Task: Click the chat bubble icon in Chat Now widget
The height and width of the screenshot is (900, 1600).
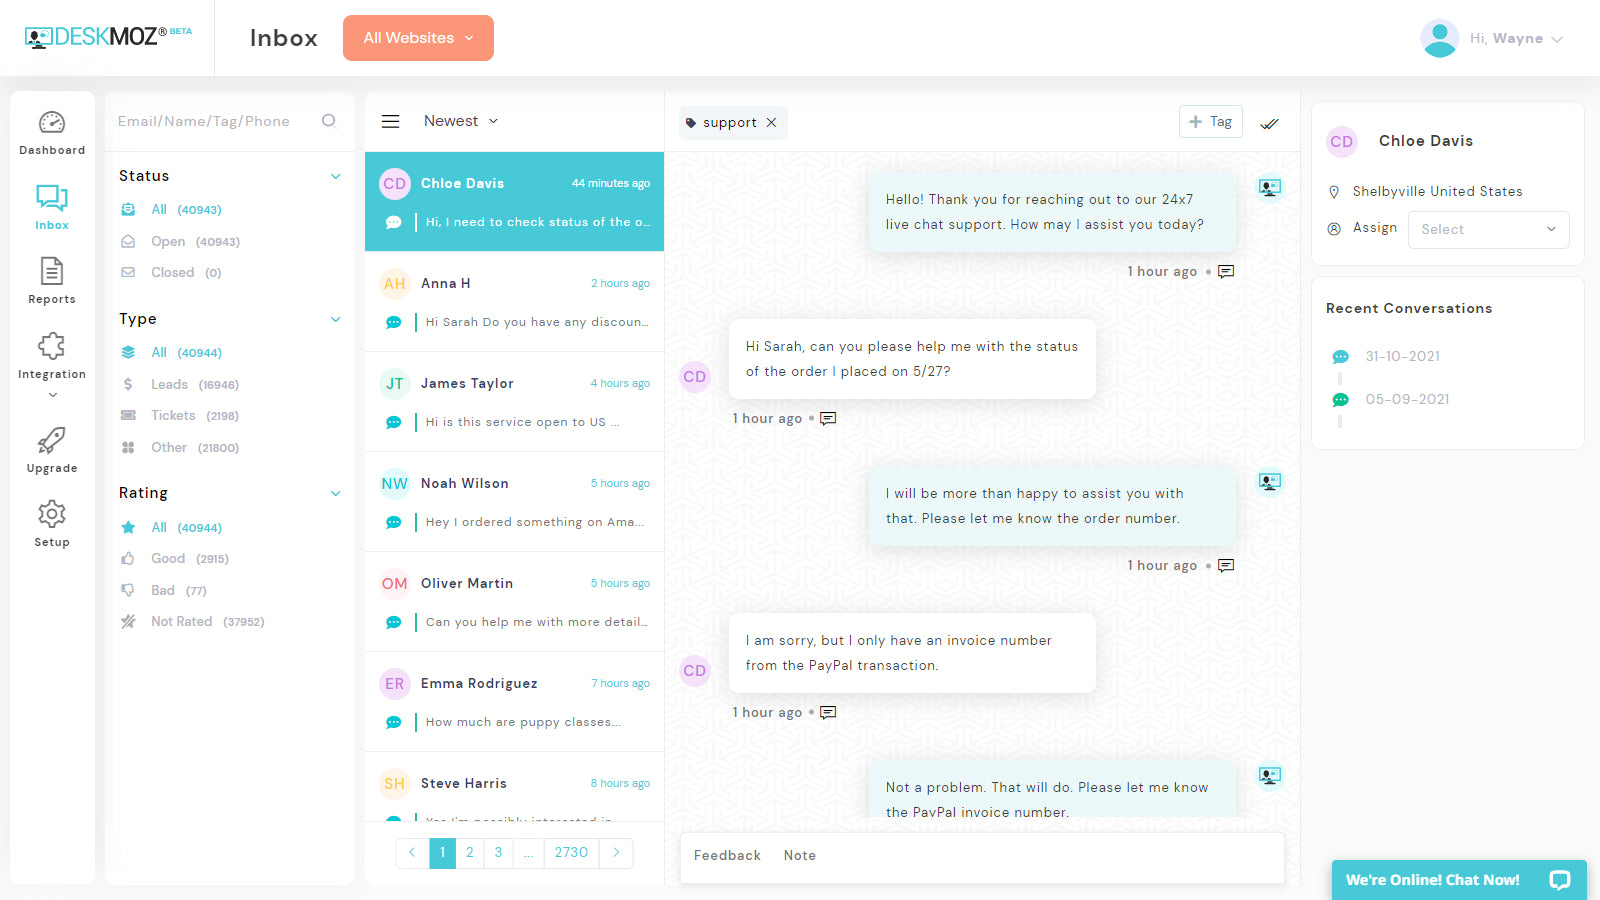Action: point(1560,880)
